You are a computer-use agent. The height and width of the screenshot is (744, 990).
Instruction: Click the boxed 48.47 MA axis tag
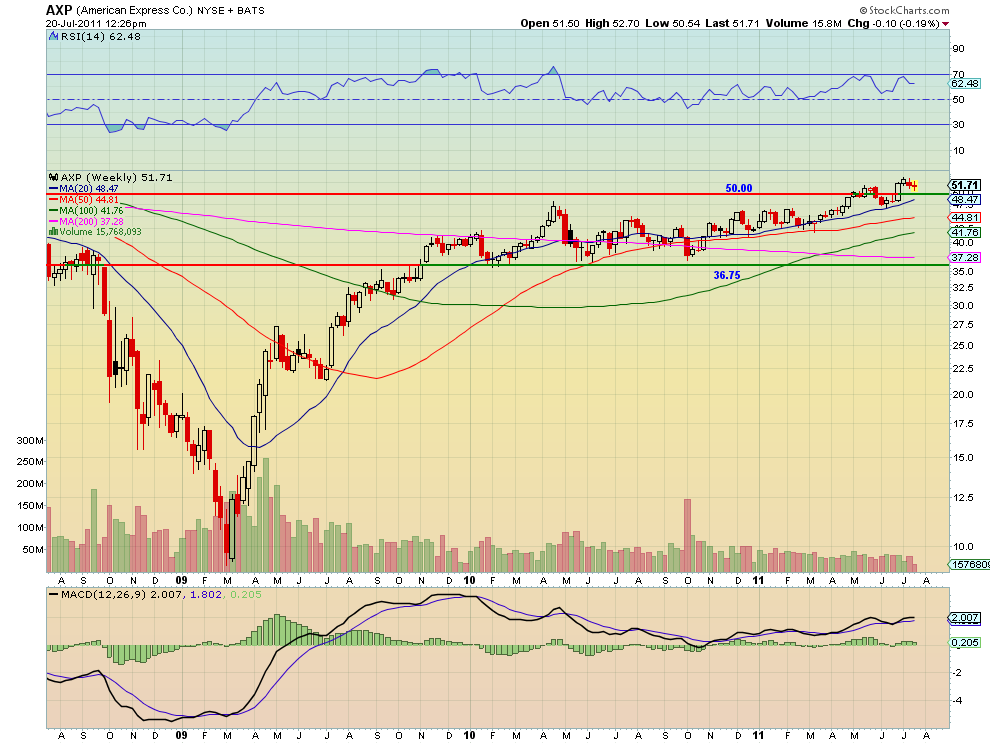tap(965, 200)
